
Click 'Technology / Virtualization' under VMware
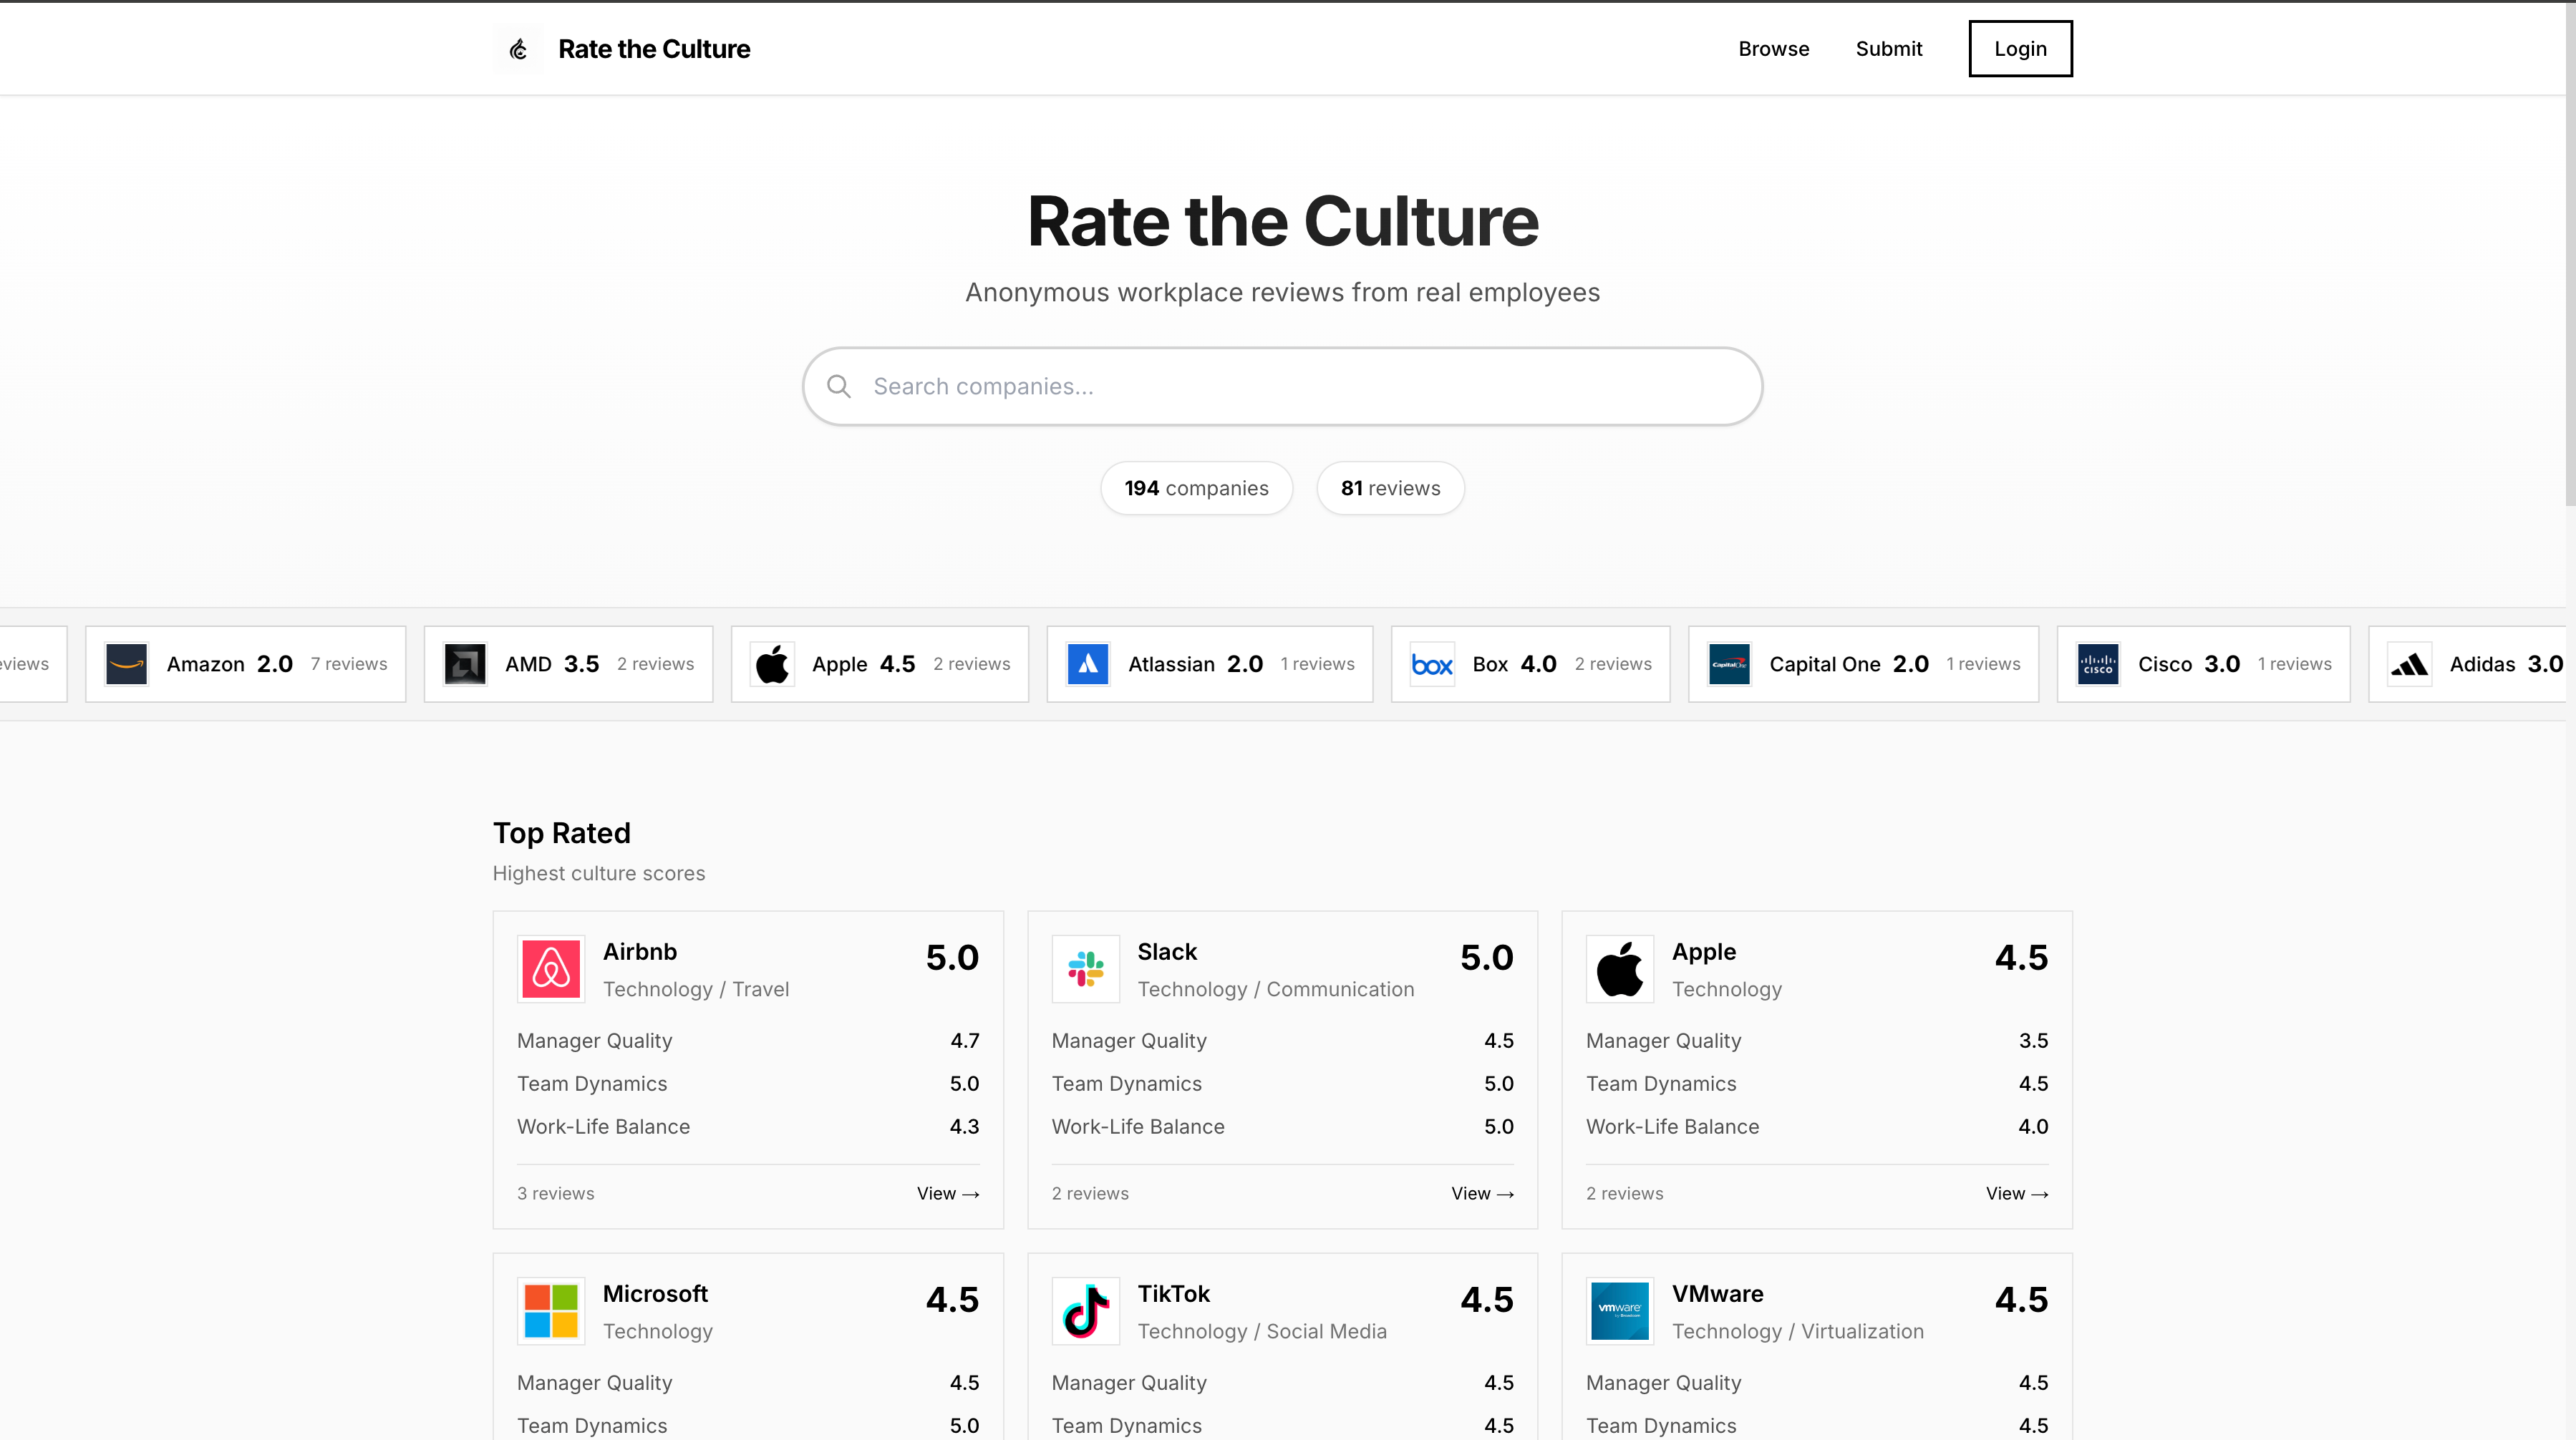click(1797, 1331)
